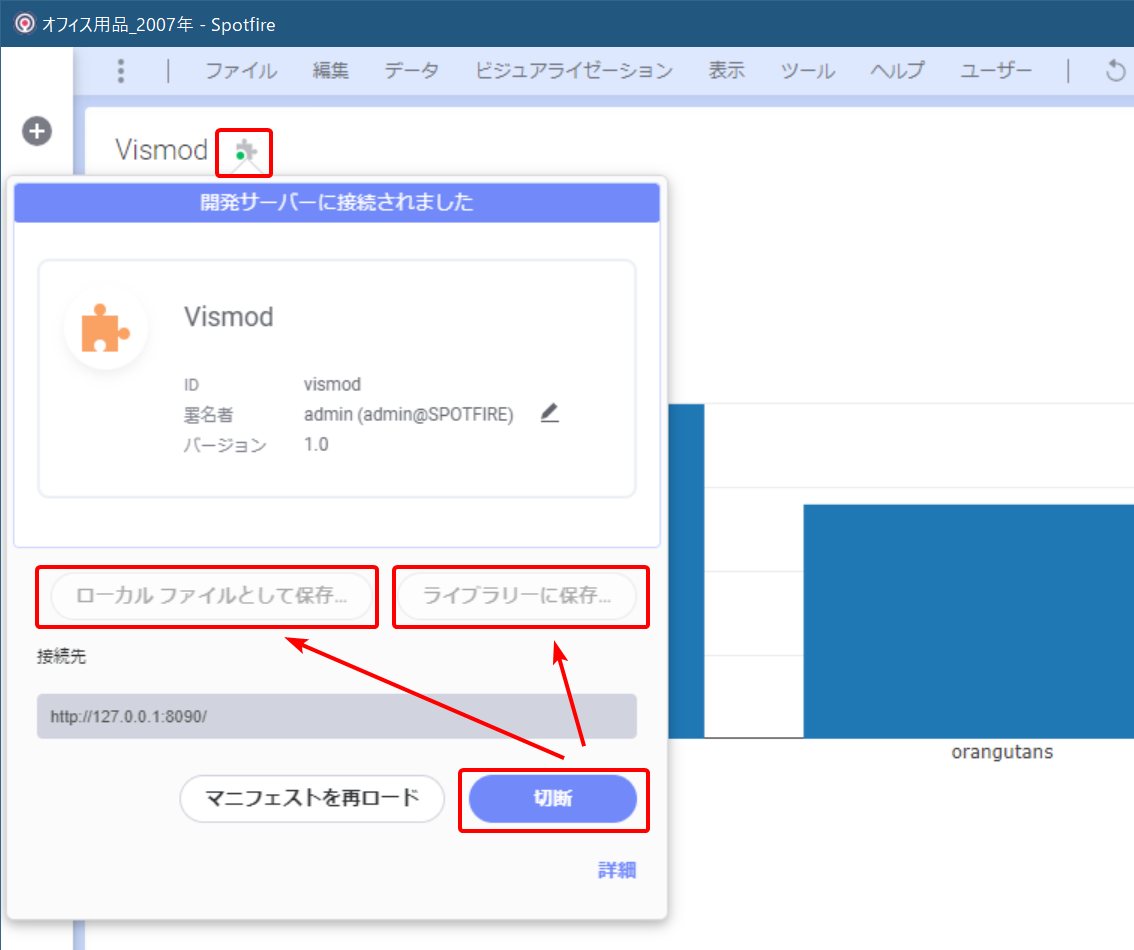This screenshot has width=1134, height=950.
Task: Click the ID value vismod
Action: pos(332,384)
